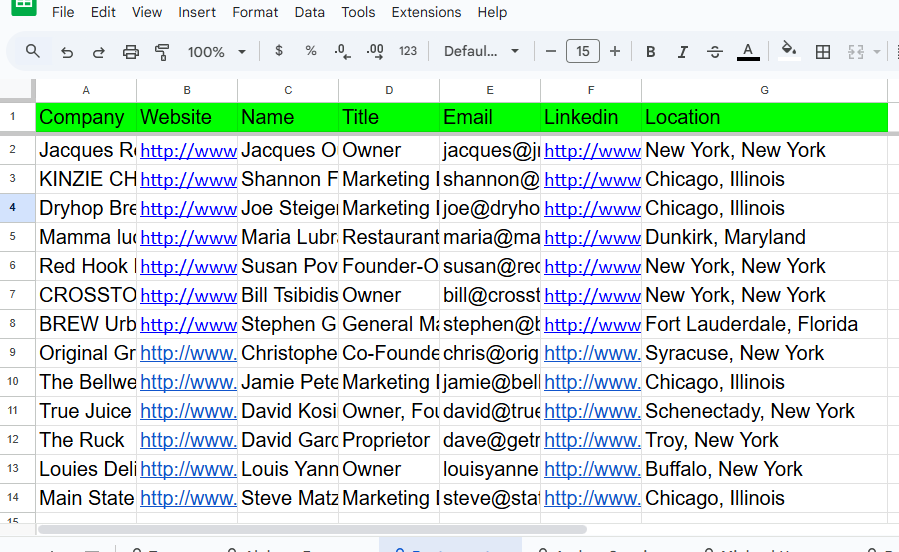The height and width of the screenshot is (552, 899).
Task: Click the font size 15 field
Action: click(x=583, y=51)
